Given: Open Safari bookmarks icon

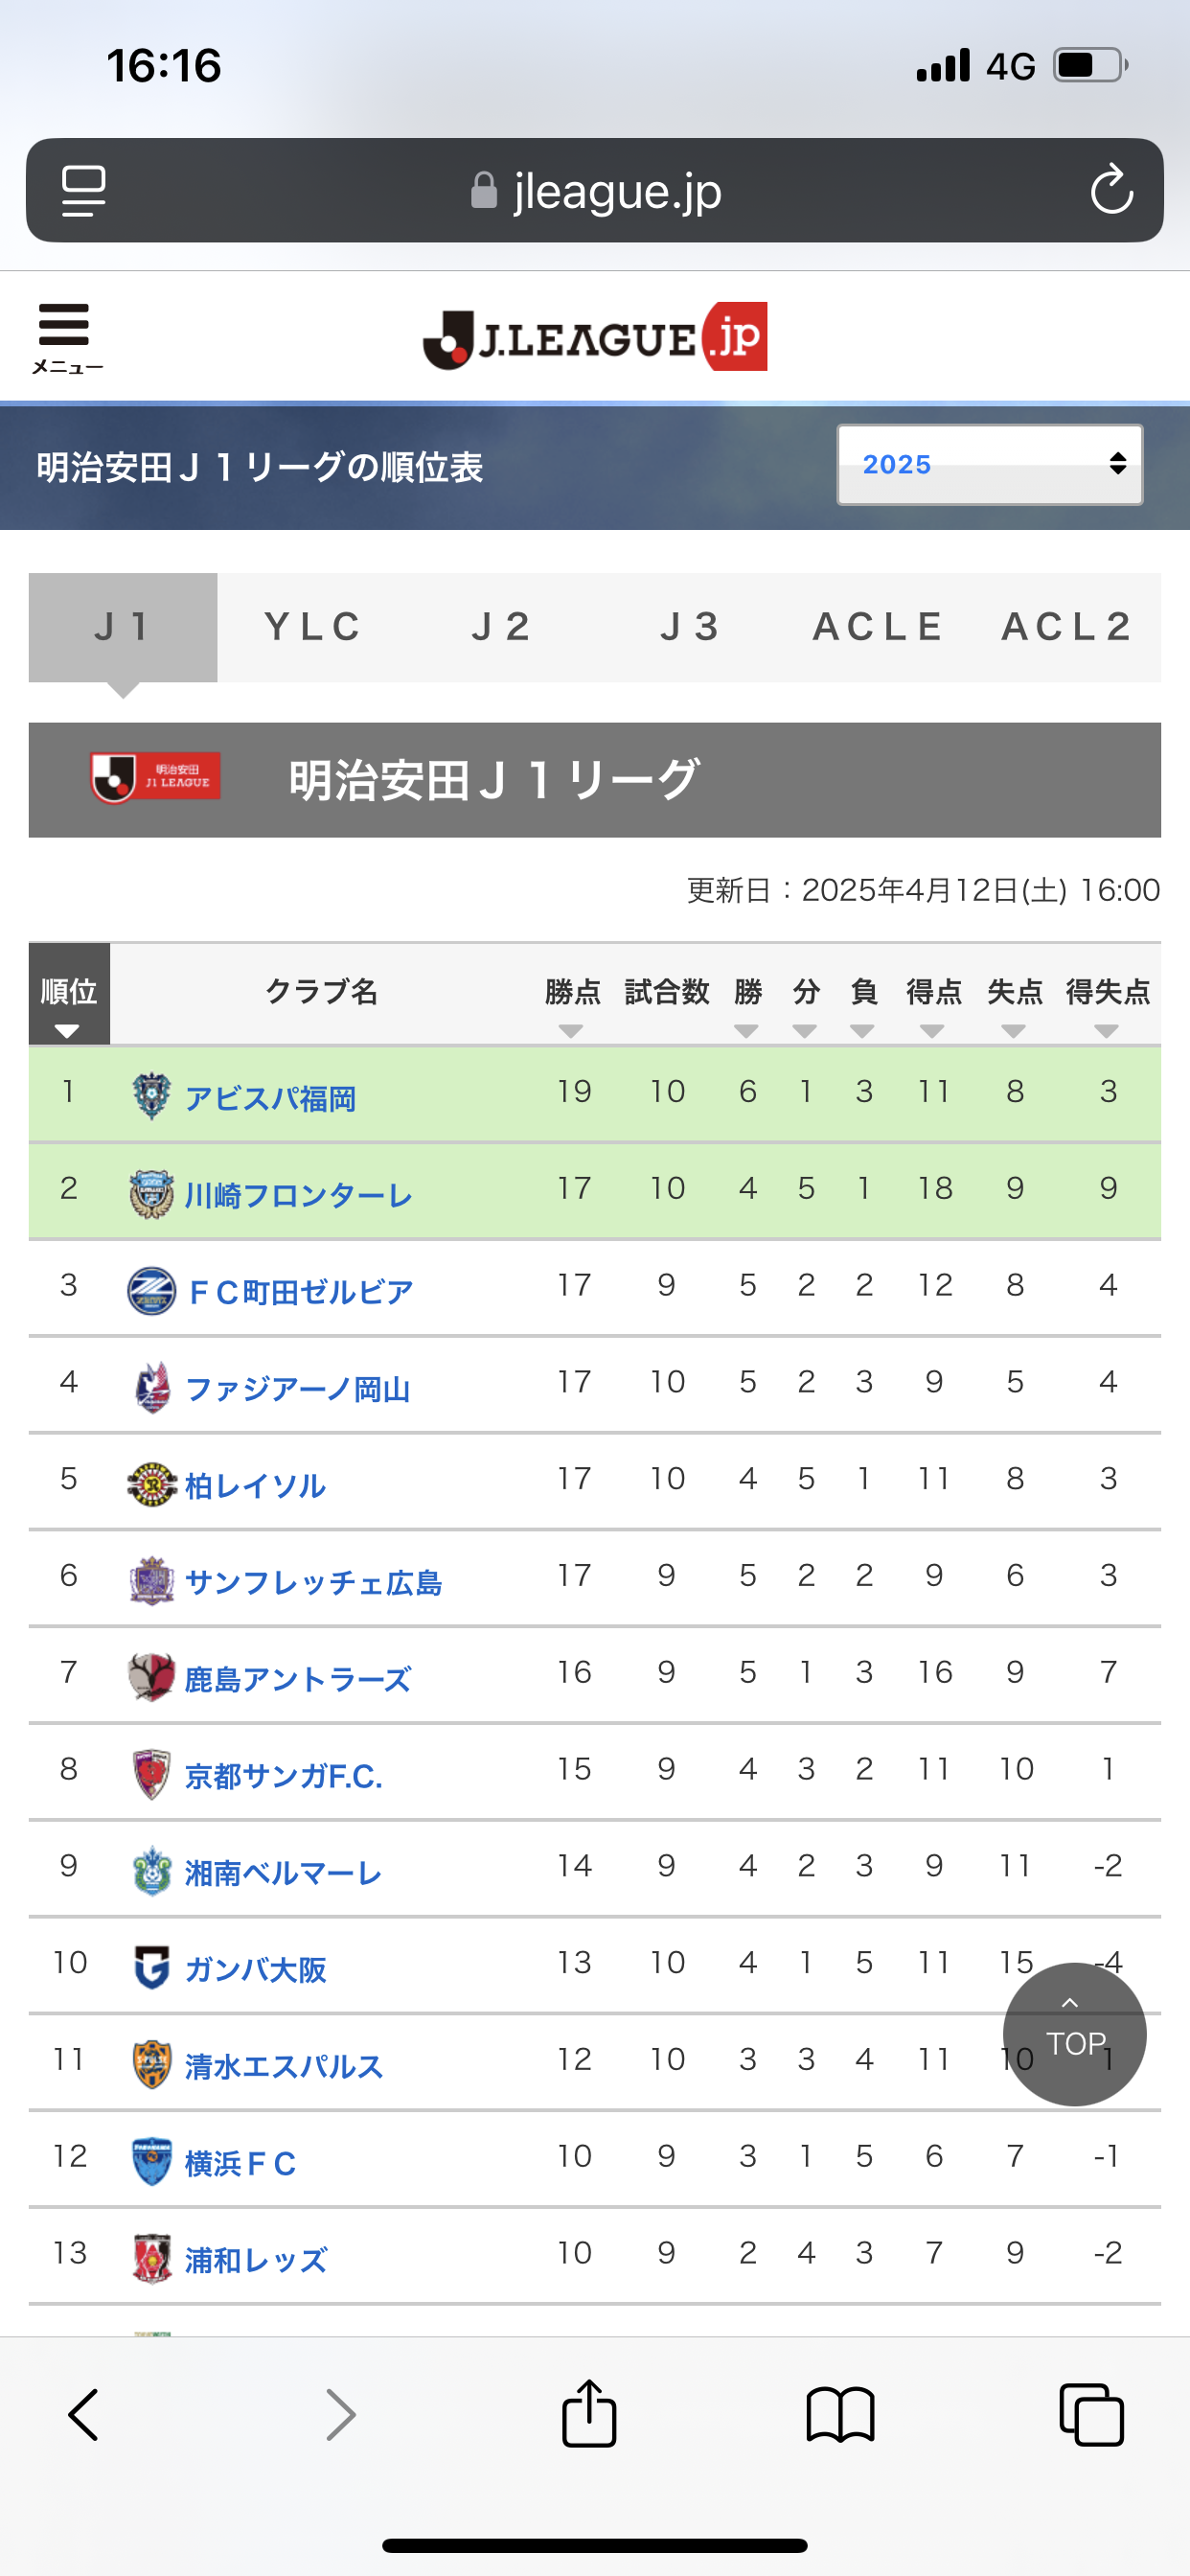Looking at the screenshot, I should point(840,2413).
